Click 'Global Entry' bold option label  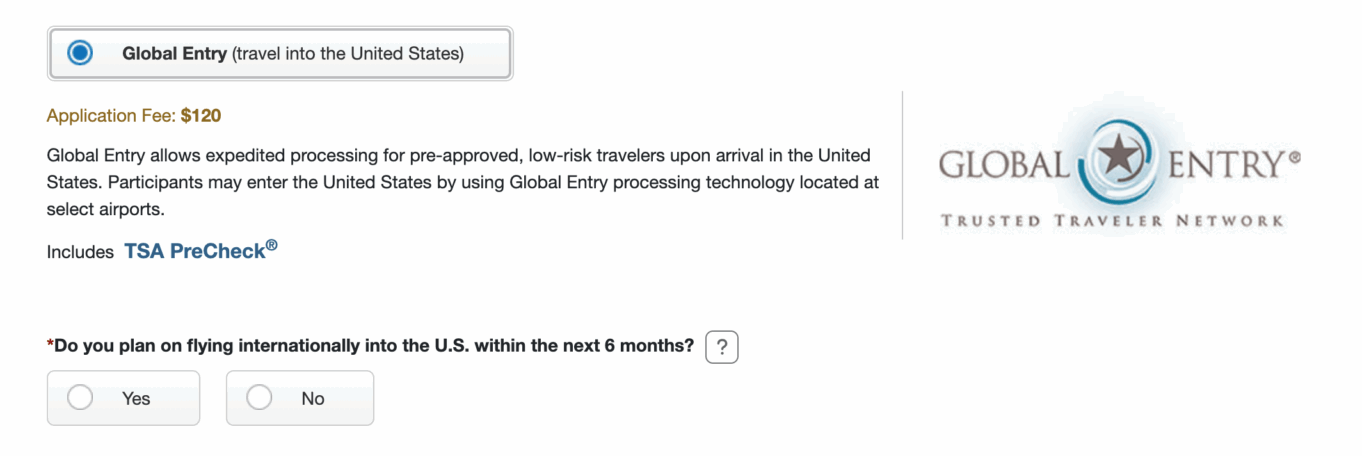pos(175,54)
